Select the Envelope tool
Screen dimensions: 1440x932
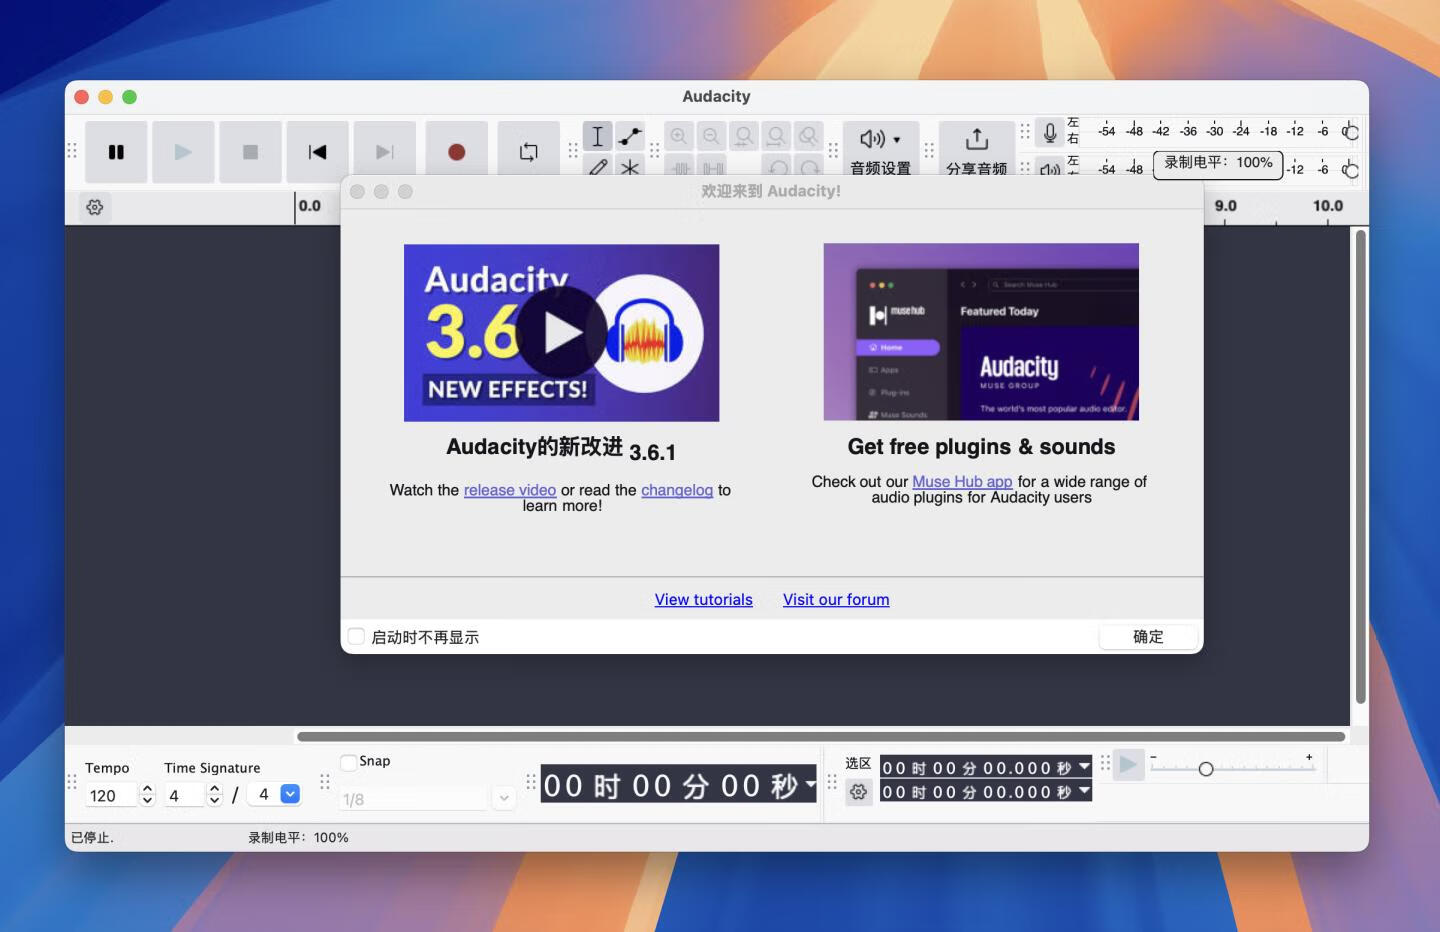(x=629, y=136)
